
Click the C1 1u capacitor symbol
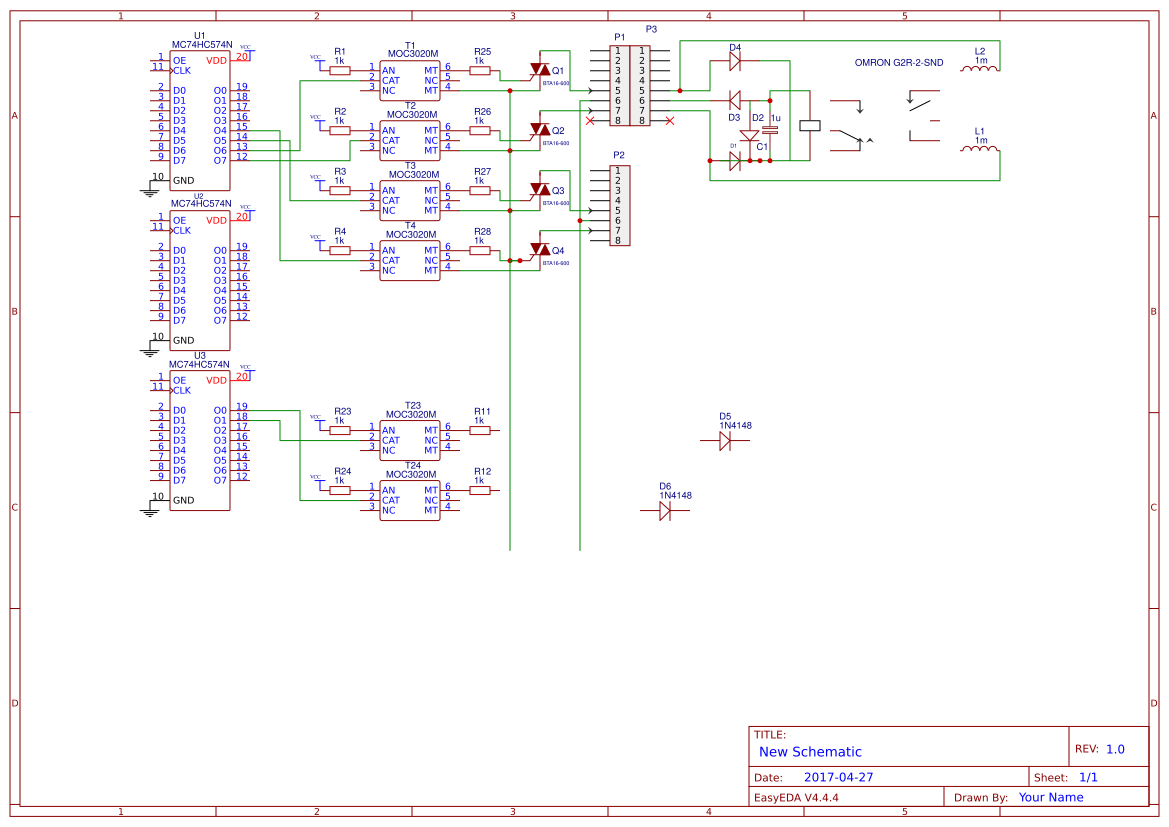pyautogui.click(x=770, y=128)
